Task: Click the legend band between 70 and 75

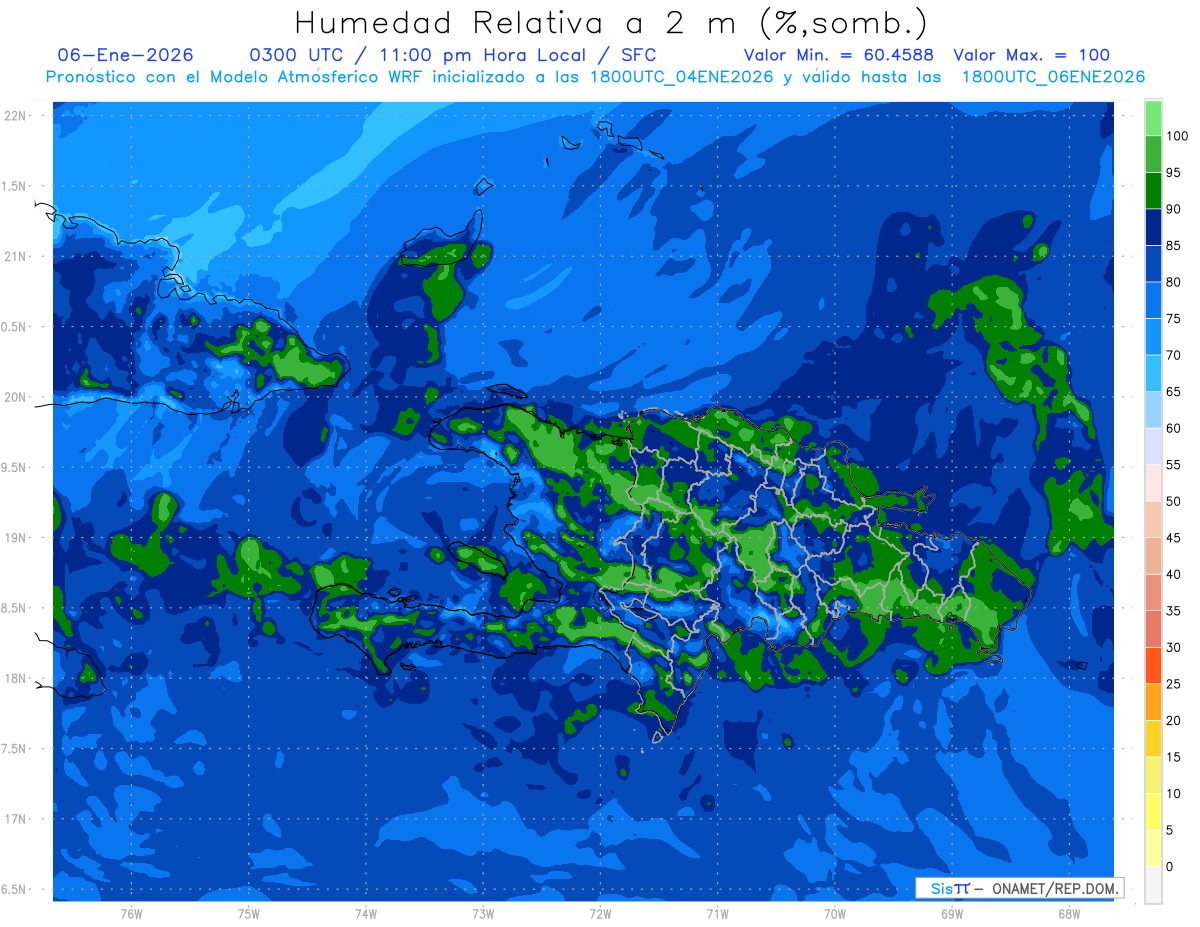Action: click(1153, 337)
